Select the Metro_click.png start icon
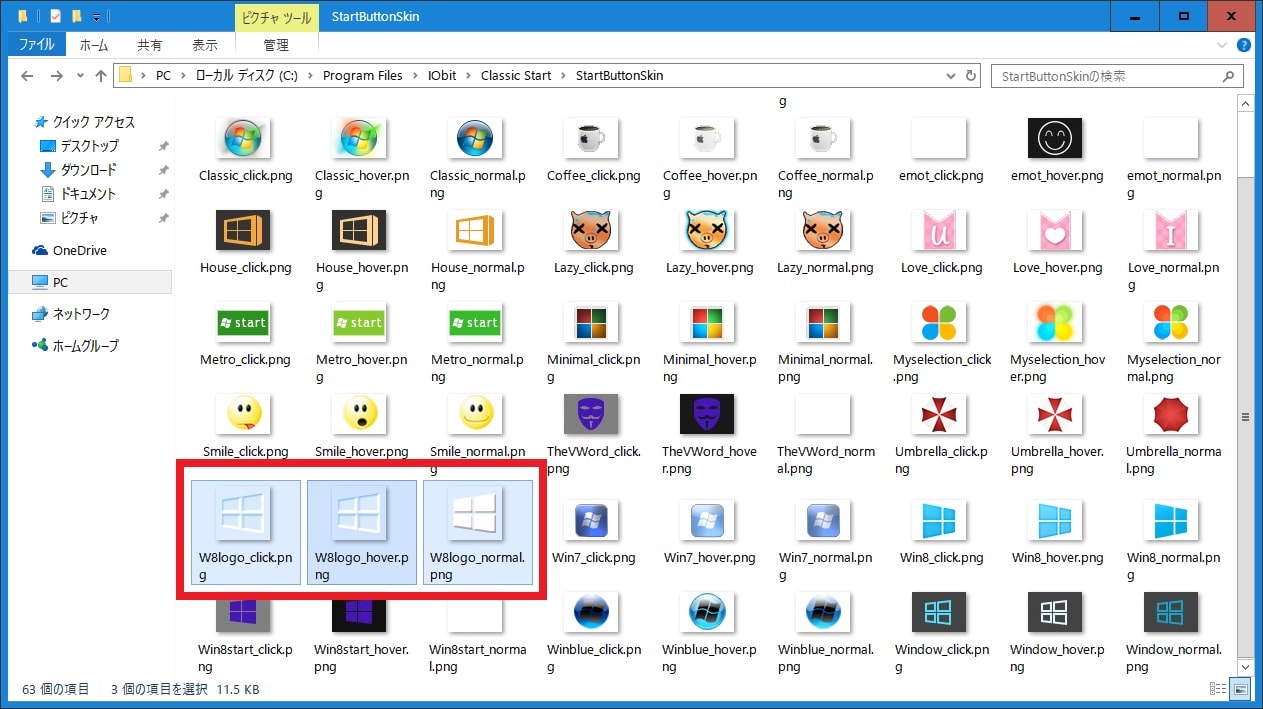The width and height of the screenshot is (1263, 709). click(x=244, y=322)
